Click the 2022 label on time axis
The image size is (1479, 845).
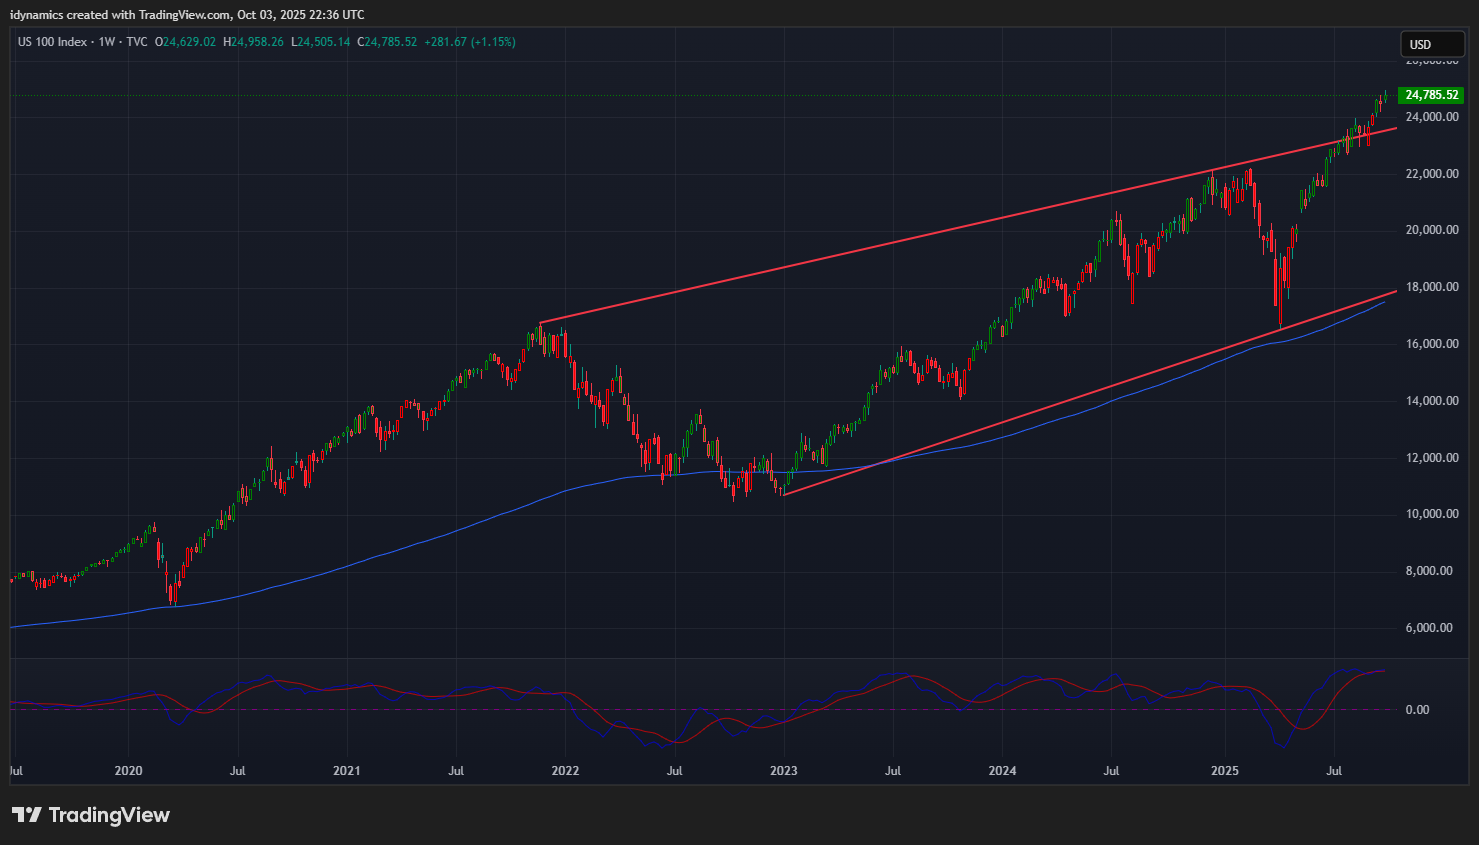[565, 771]
